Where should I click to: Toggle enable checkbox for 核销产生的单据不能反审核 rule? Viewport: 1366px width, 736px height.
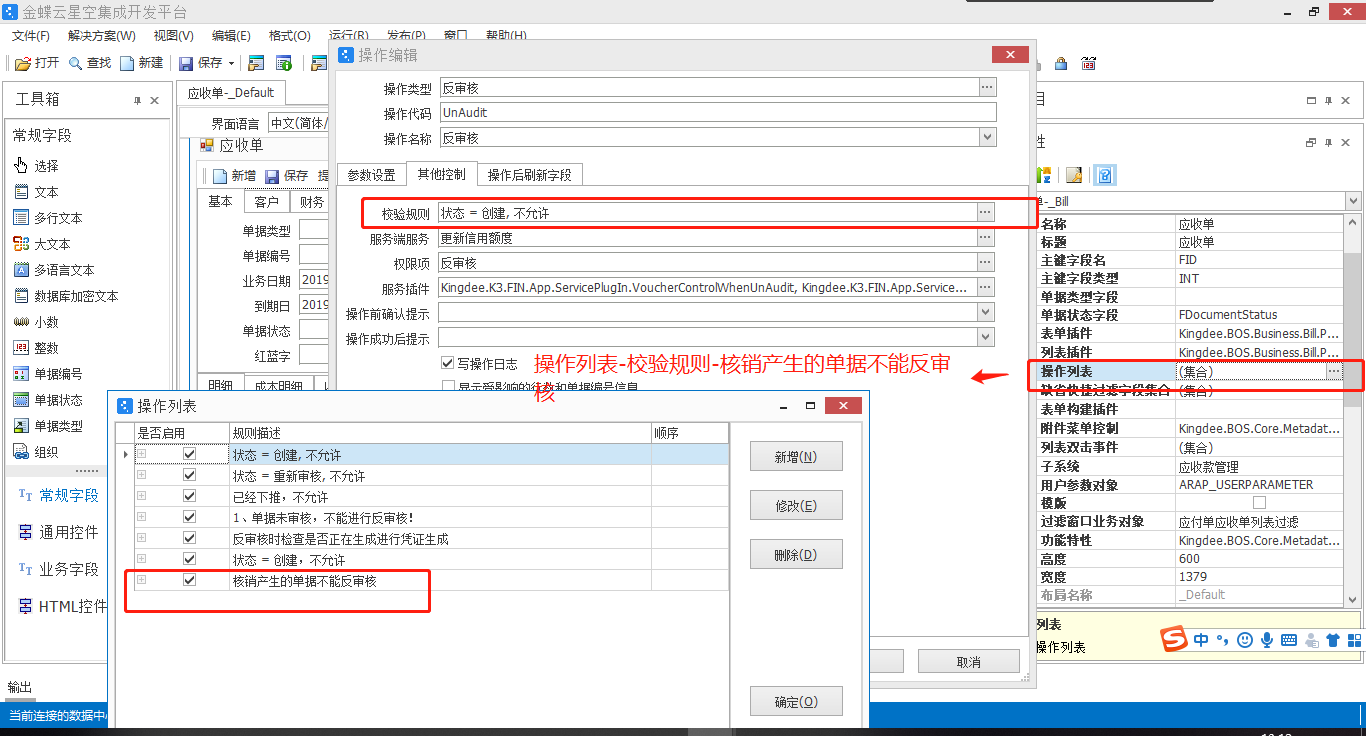[190, 580]
